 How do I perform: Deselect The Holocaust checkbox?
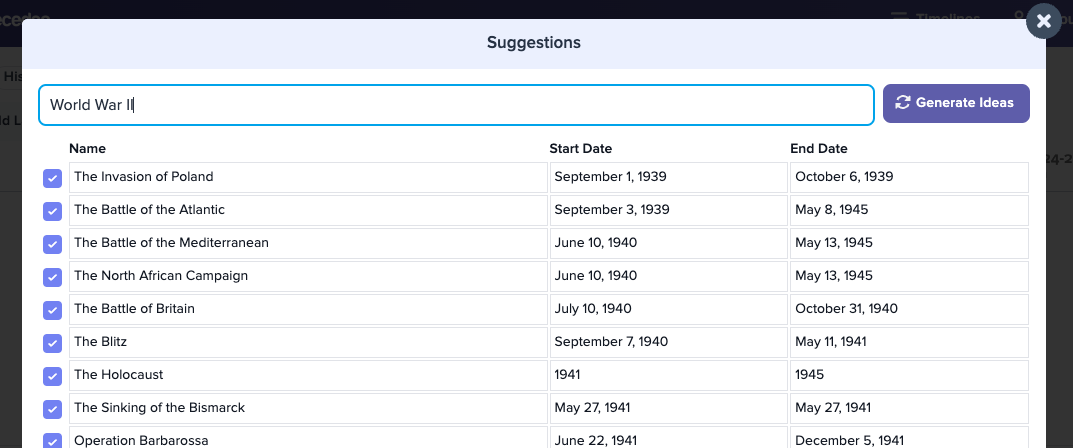click(53, 376)
